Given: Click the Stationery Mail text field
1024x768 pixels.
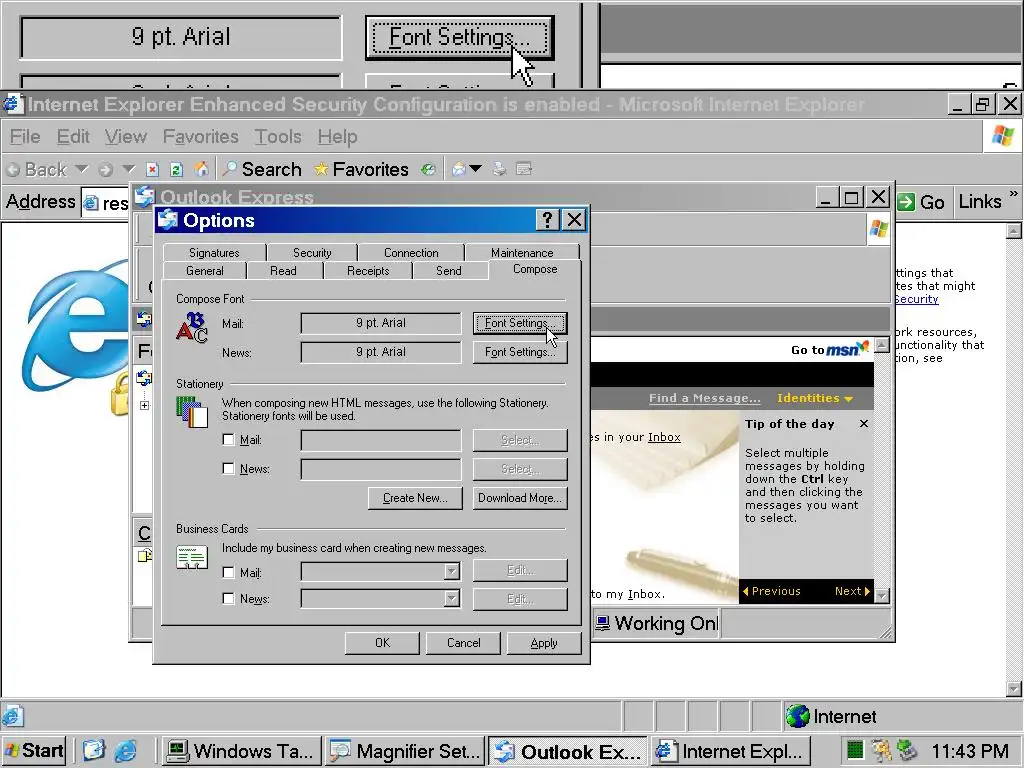Looking at the screenshot, I should pyautogui.click(x=381, y=440).
